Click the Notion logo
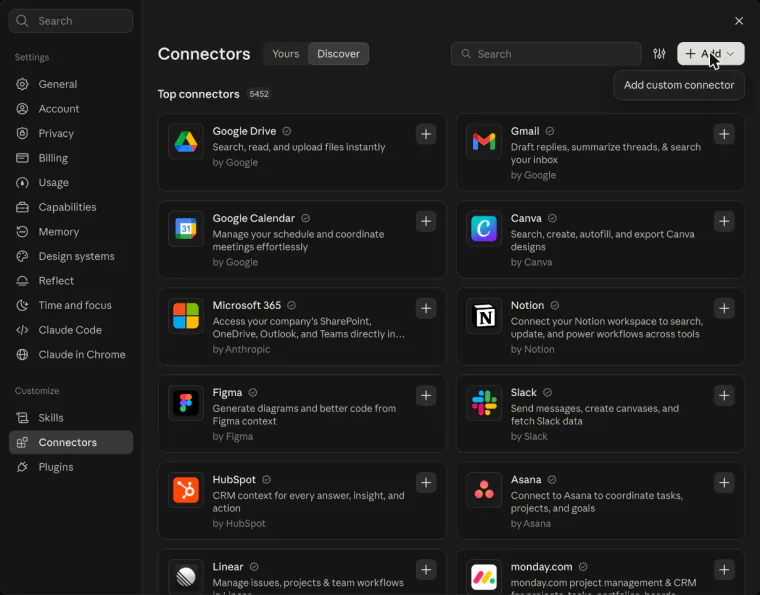 click(x=484, y=316)
